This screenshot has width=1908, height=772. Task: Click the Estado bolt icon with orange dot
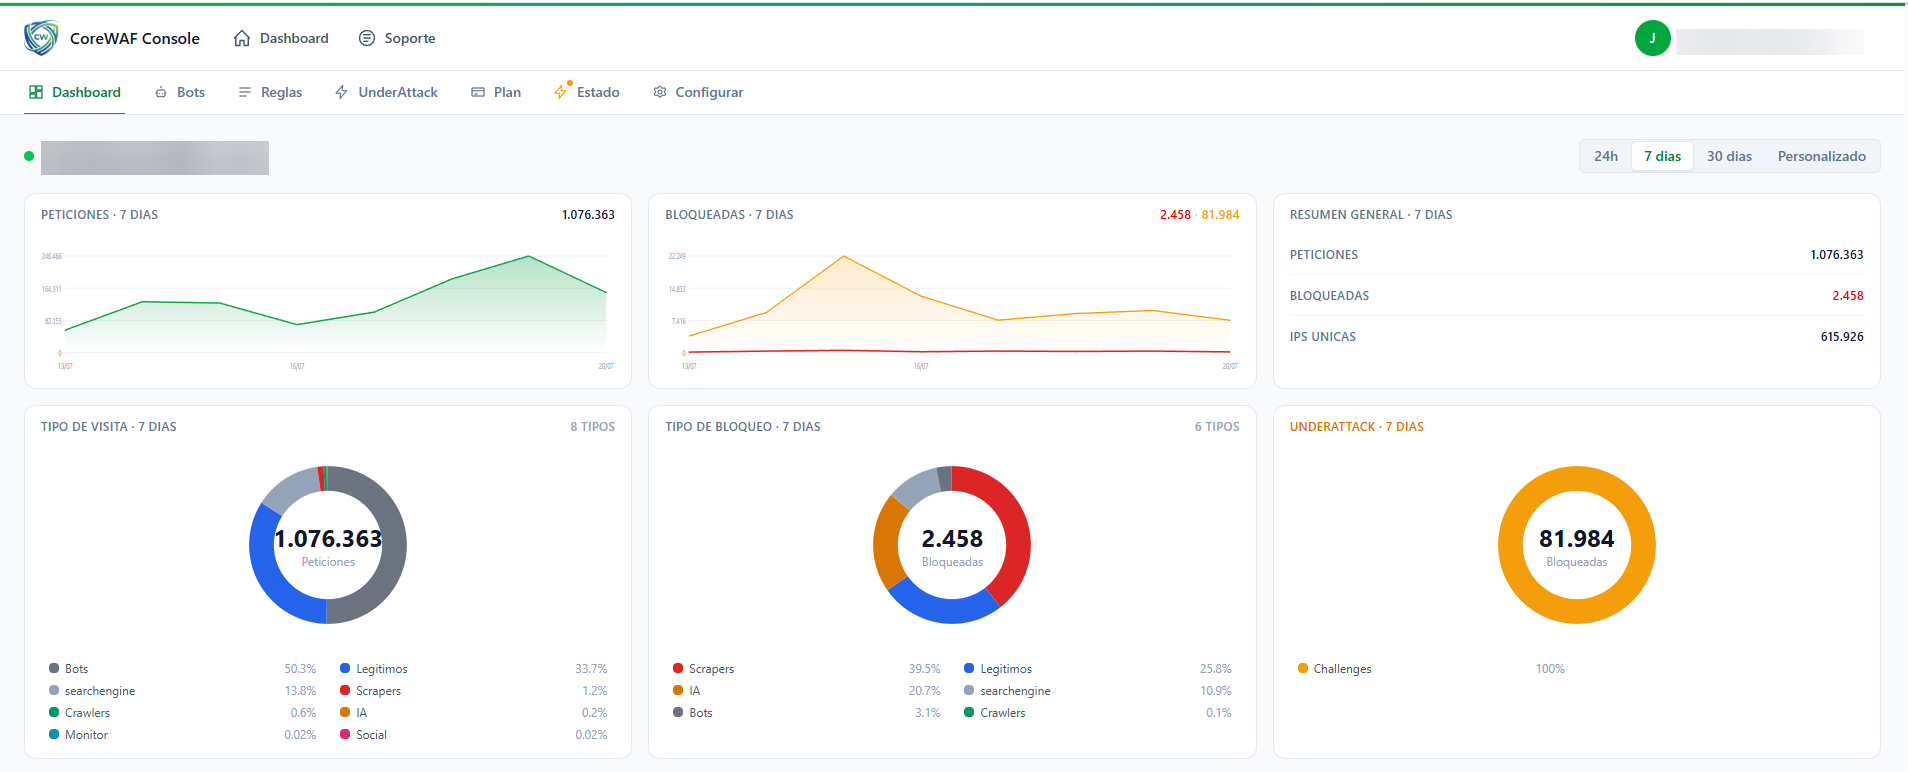coord(562,90)
